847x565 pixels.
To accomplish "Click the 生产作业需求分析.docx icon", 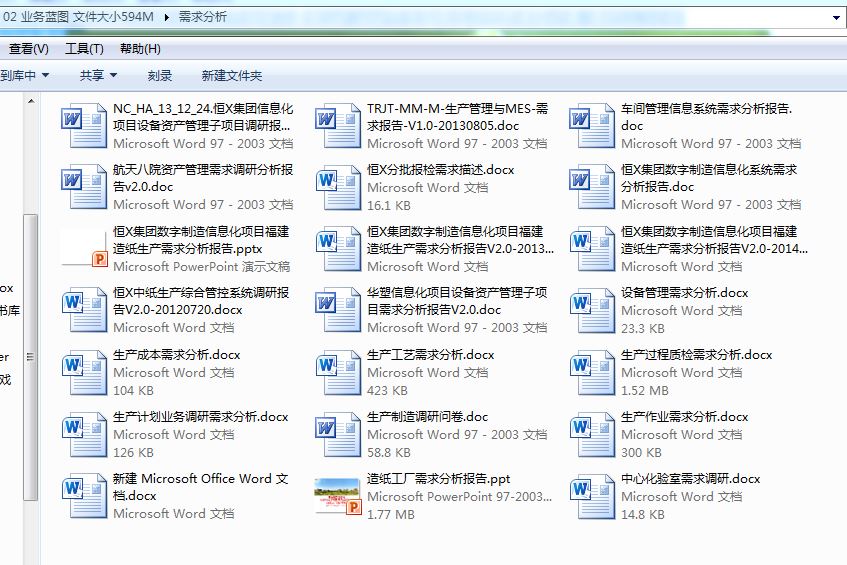I will (591, 434).
